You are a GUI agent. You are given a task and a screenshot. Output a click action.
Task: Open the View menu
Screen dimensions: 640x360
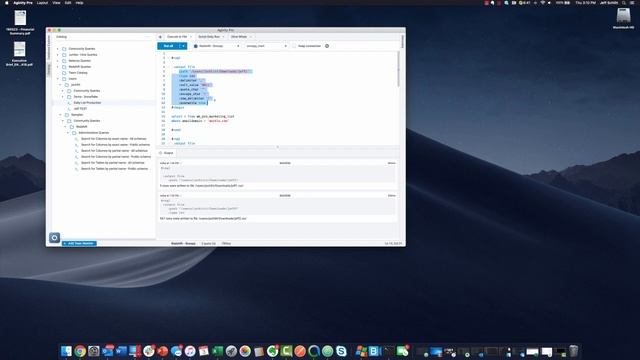(x=56, y=2)
